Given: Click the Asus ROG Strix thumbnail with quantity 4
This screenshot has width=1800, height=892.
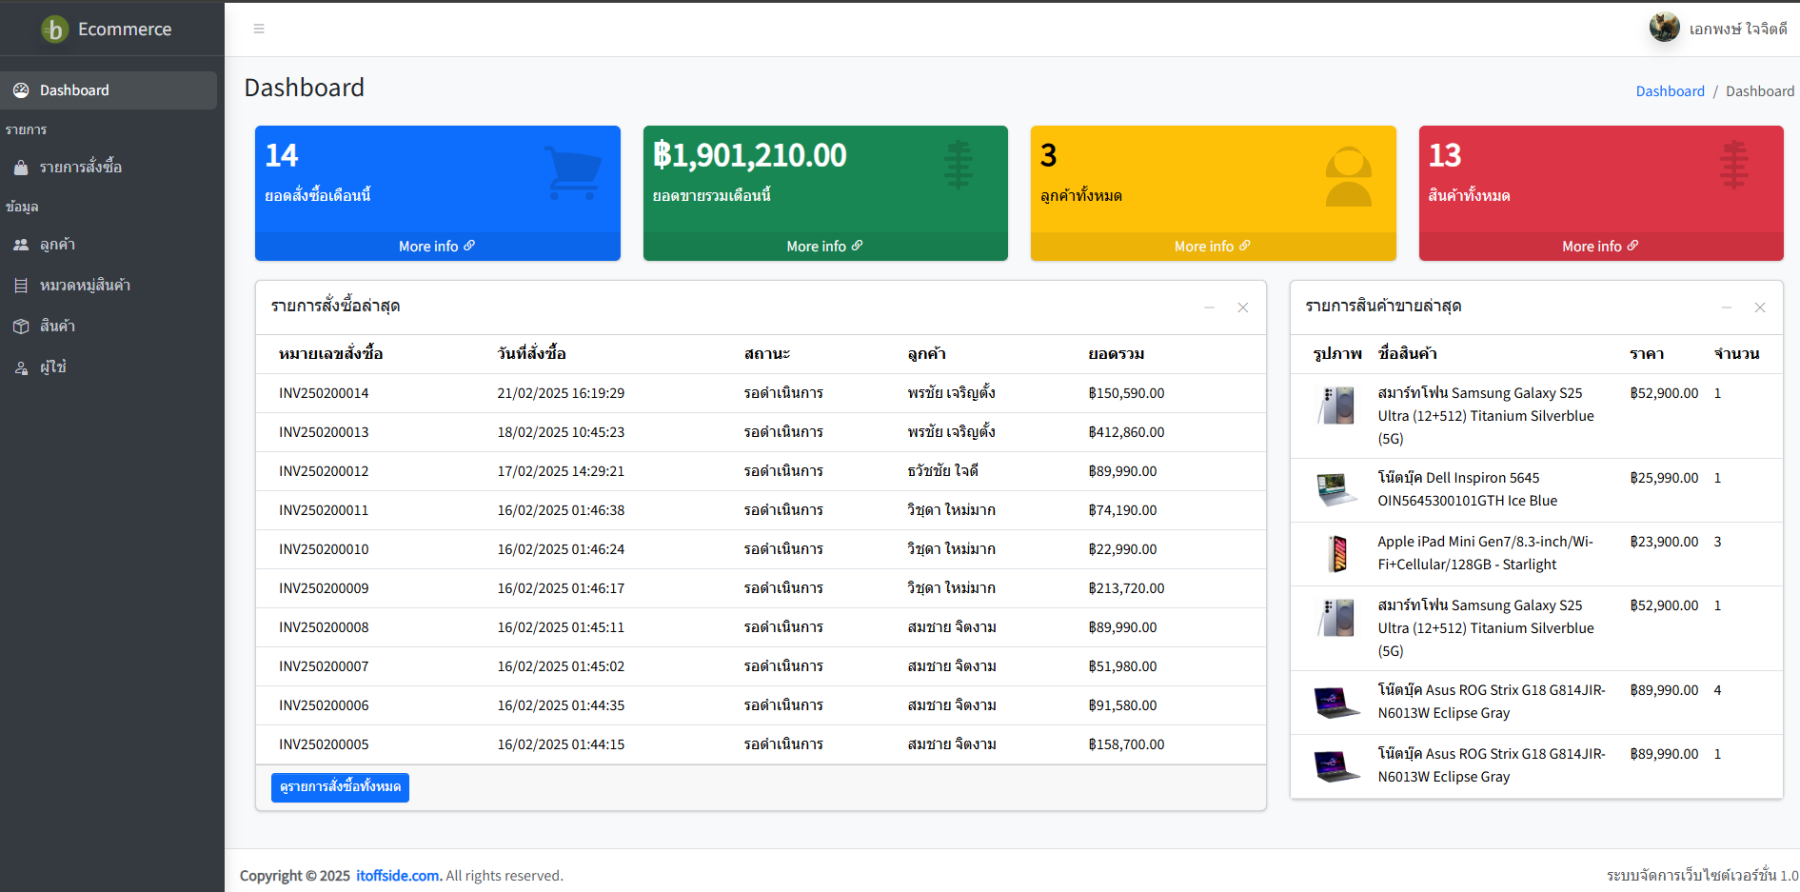Looking at the screenshot, I should point(1337,701).
